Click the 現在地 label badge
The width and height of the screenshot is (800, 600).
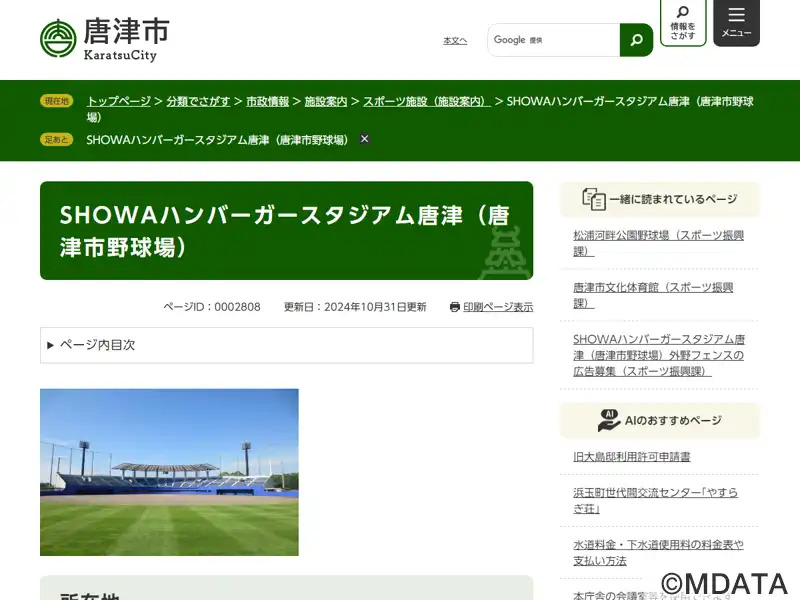(x=57, y=101)
